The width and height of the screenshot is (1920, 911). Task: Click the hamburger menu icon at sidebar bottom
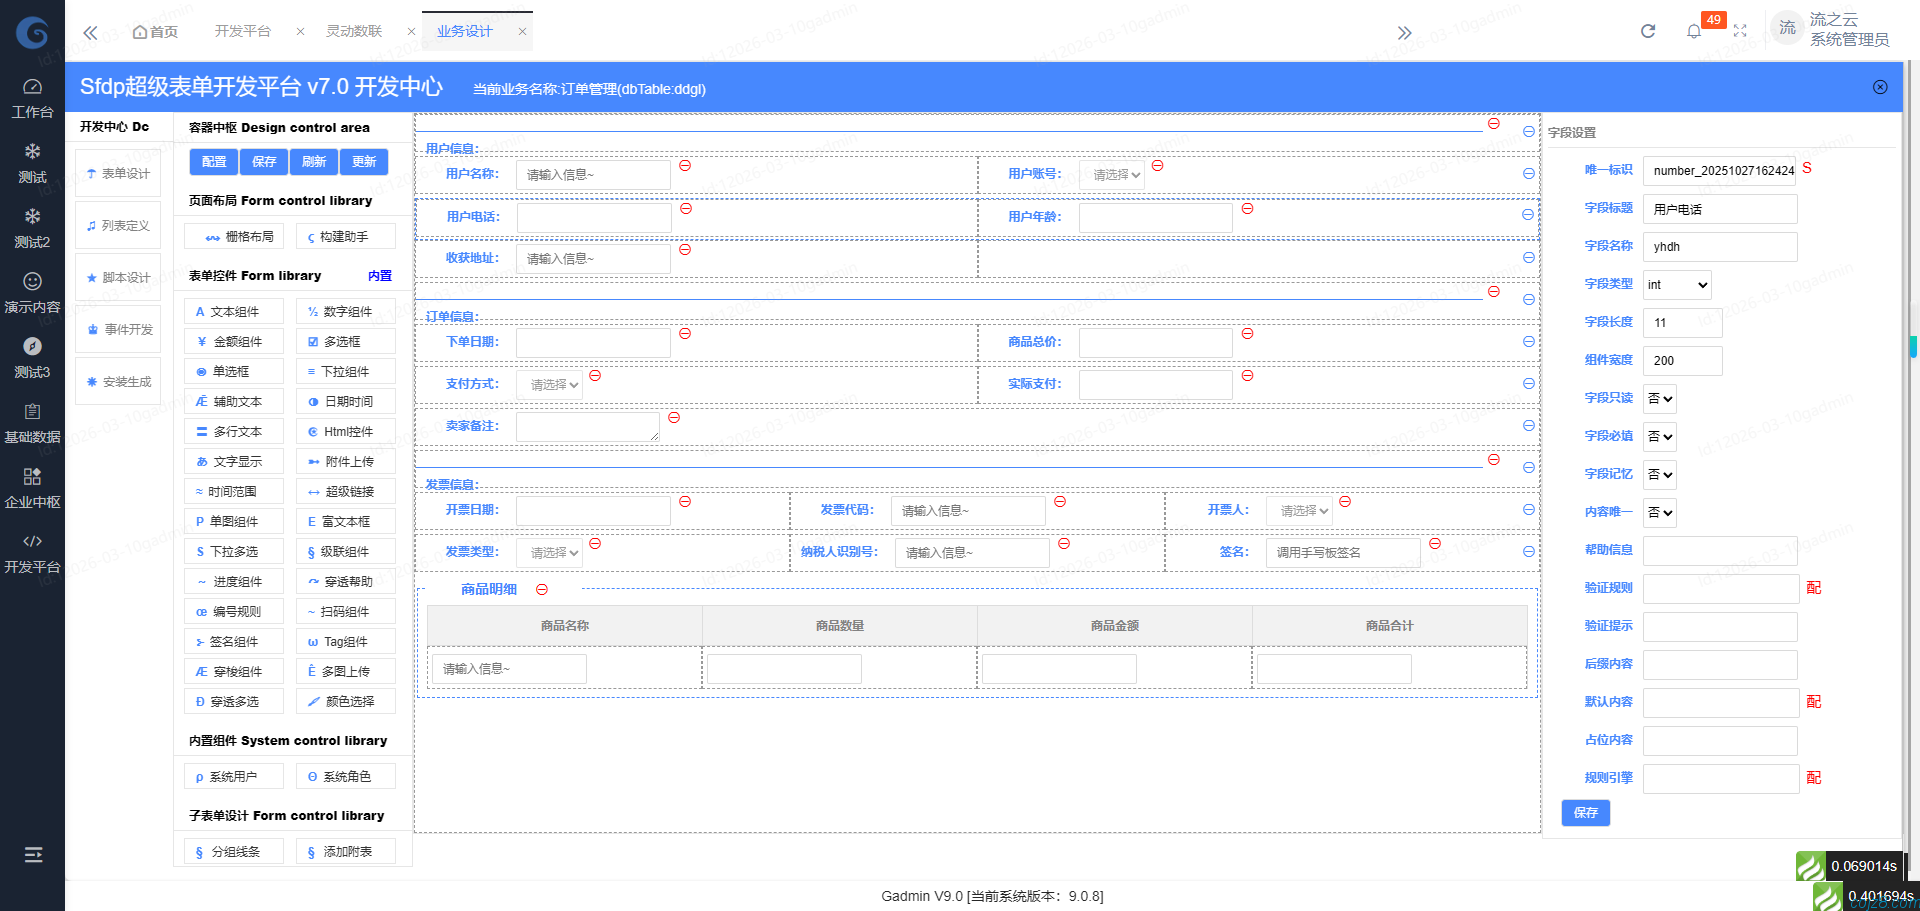click(33, 854)
